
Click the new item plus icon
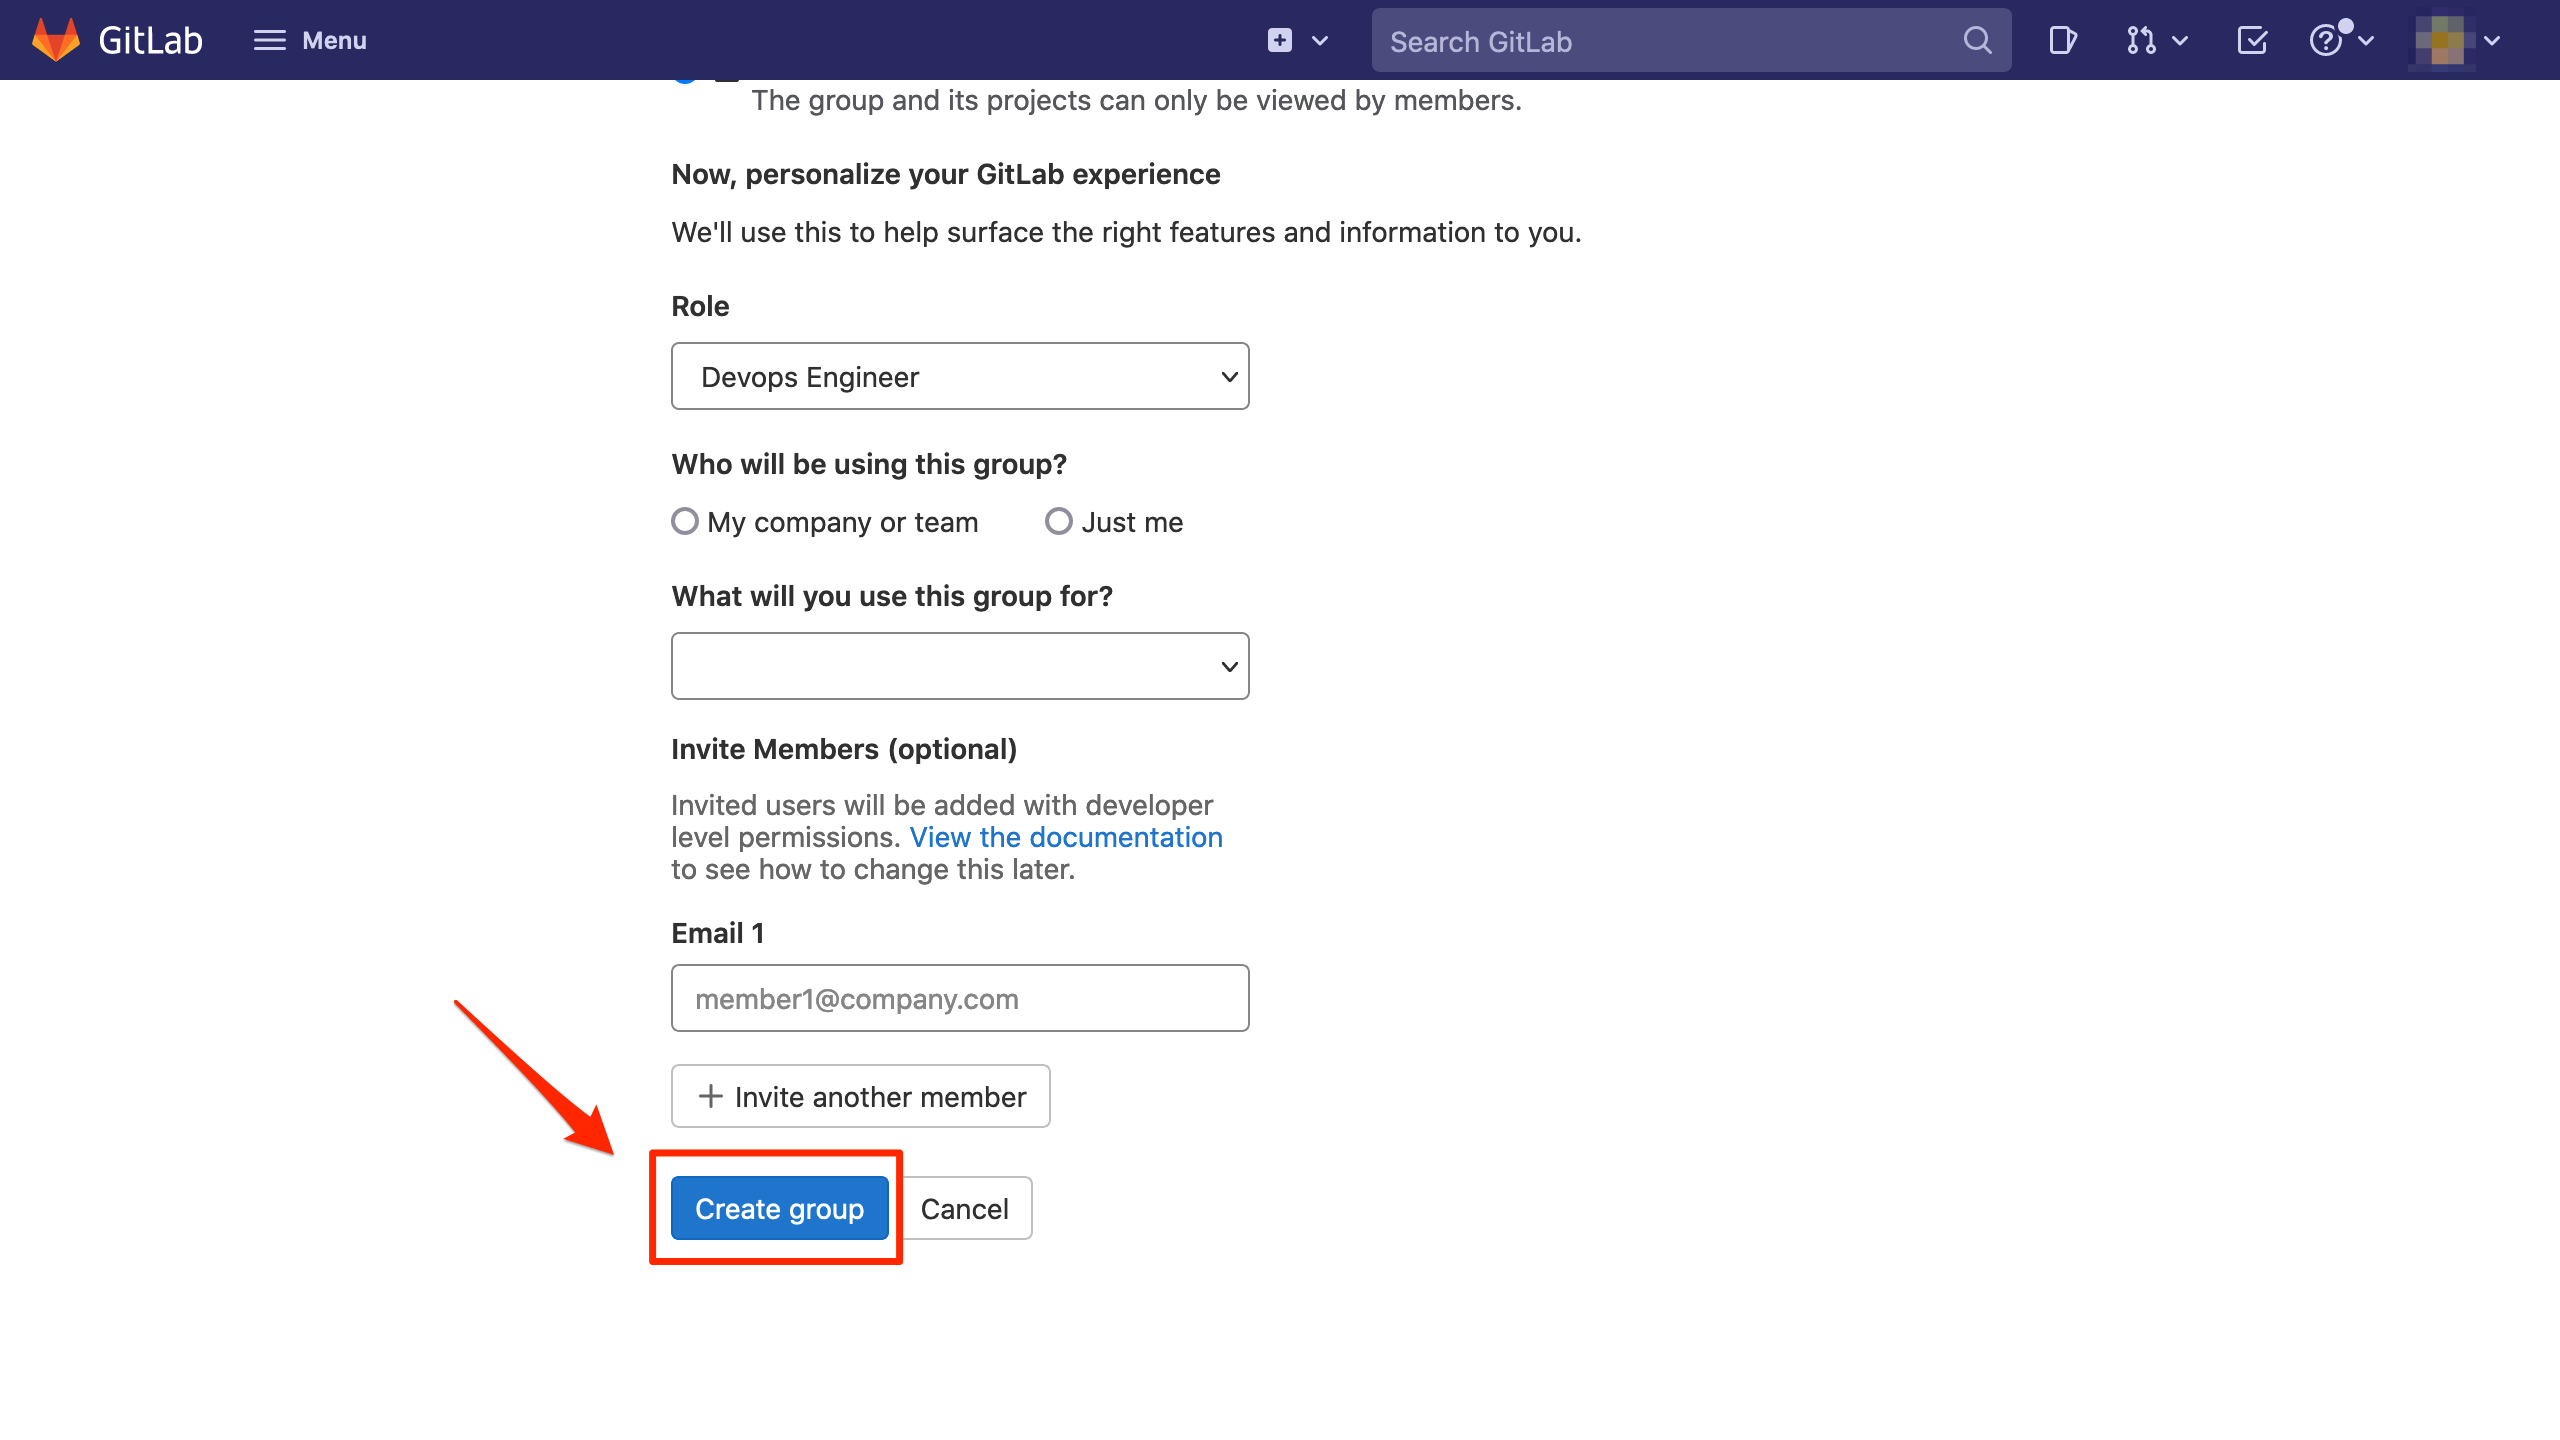click(1279, 40)
